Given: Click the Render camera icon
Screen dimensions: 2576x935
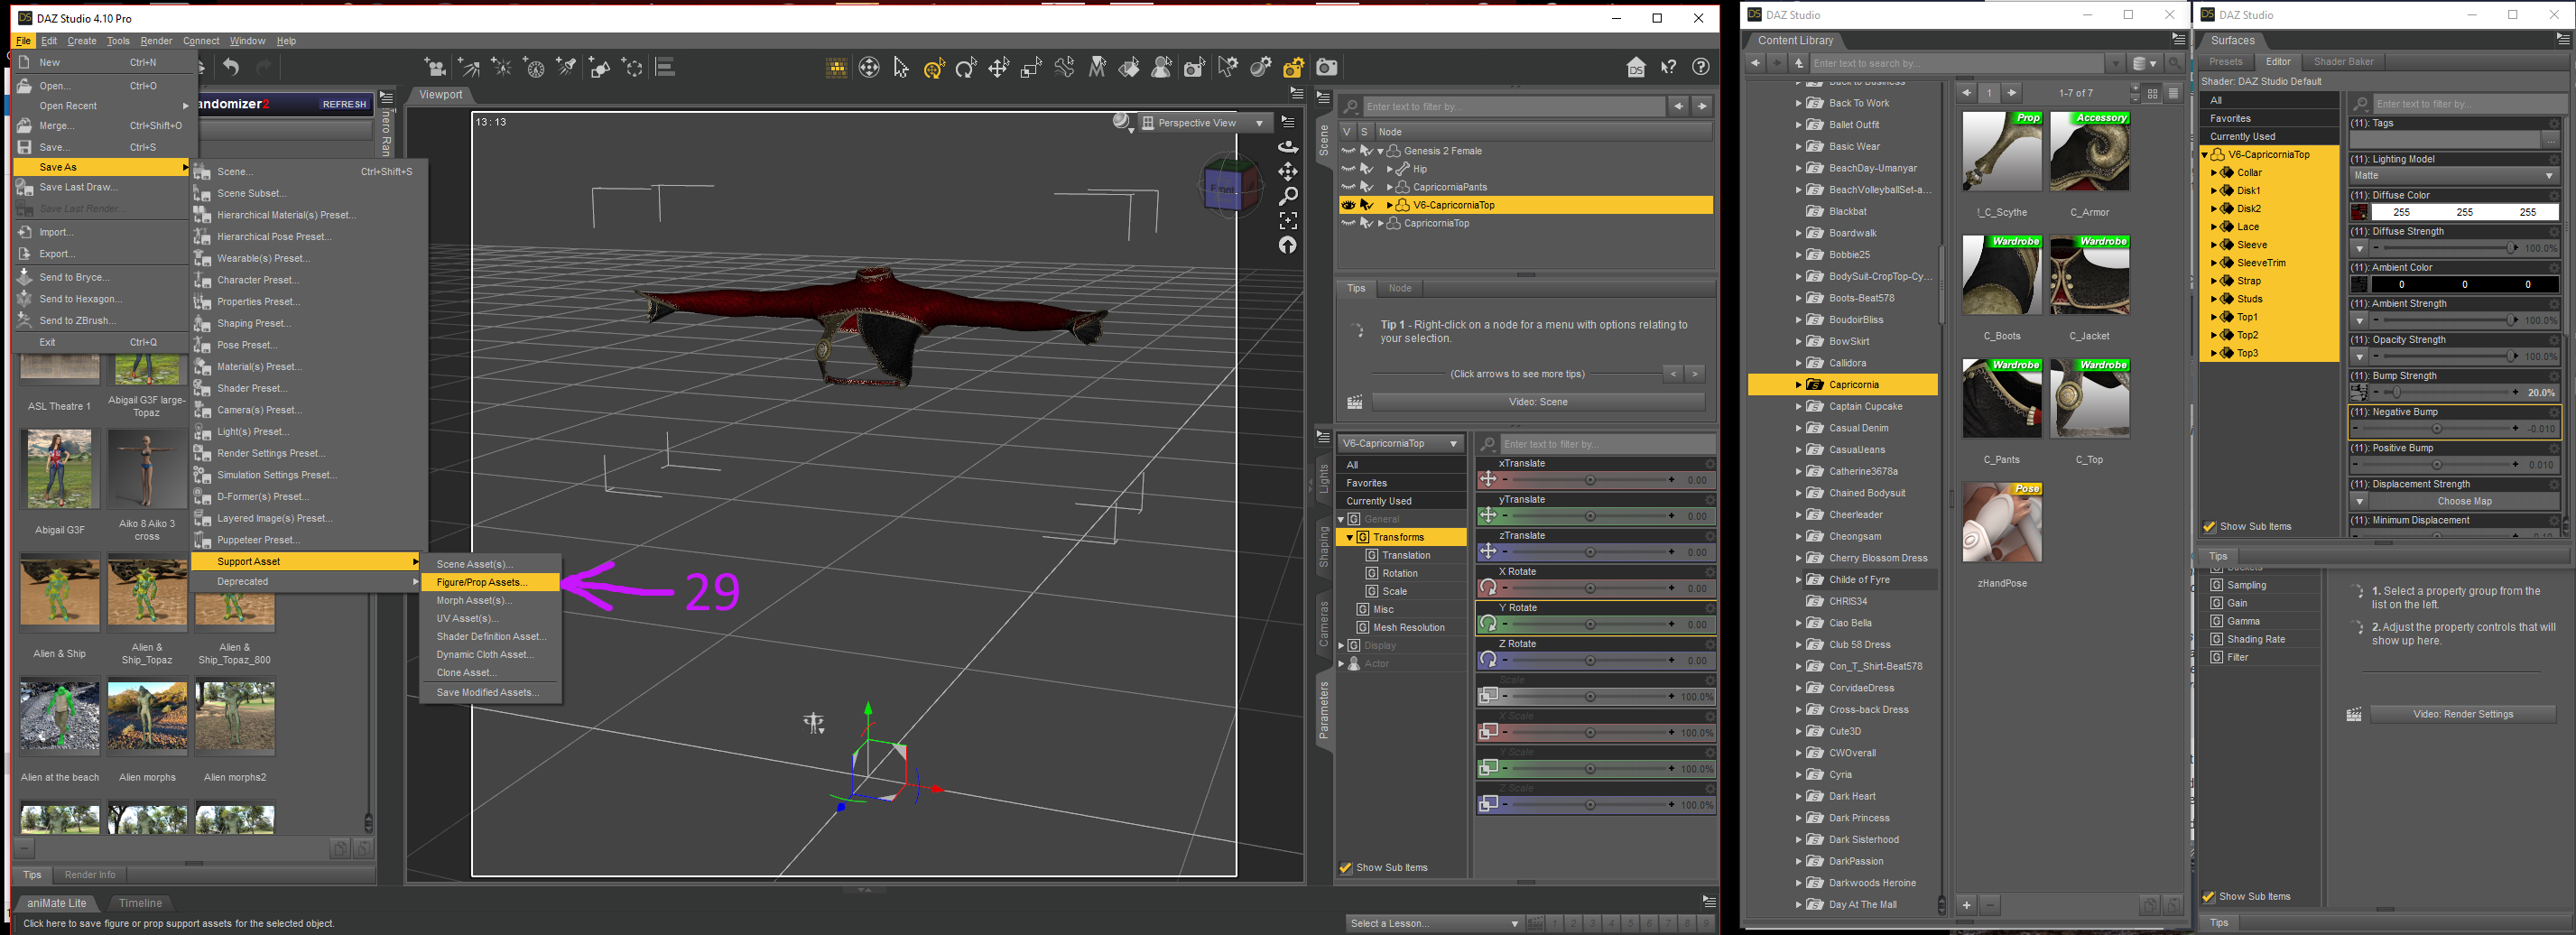Looking at the screenshot, I should click(x=1326, y=67).
